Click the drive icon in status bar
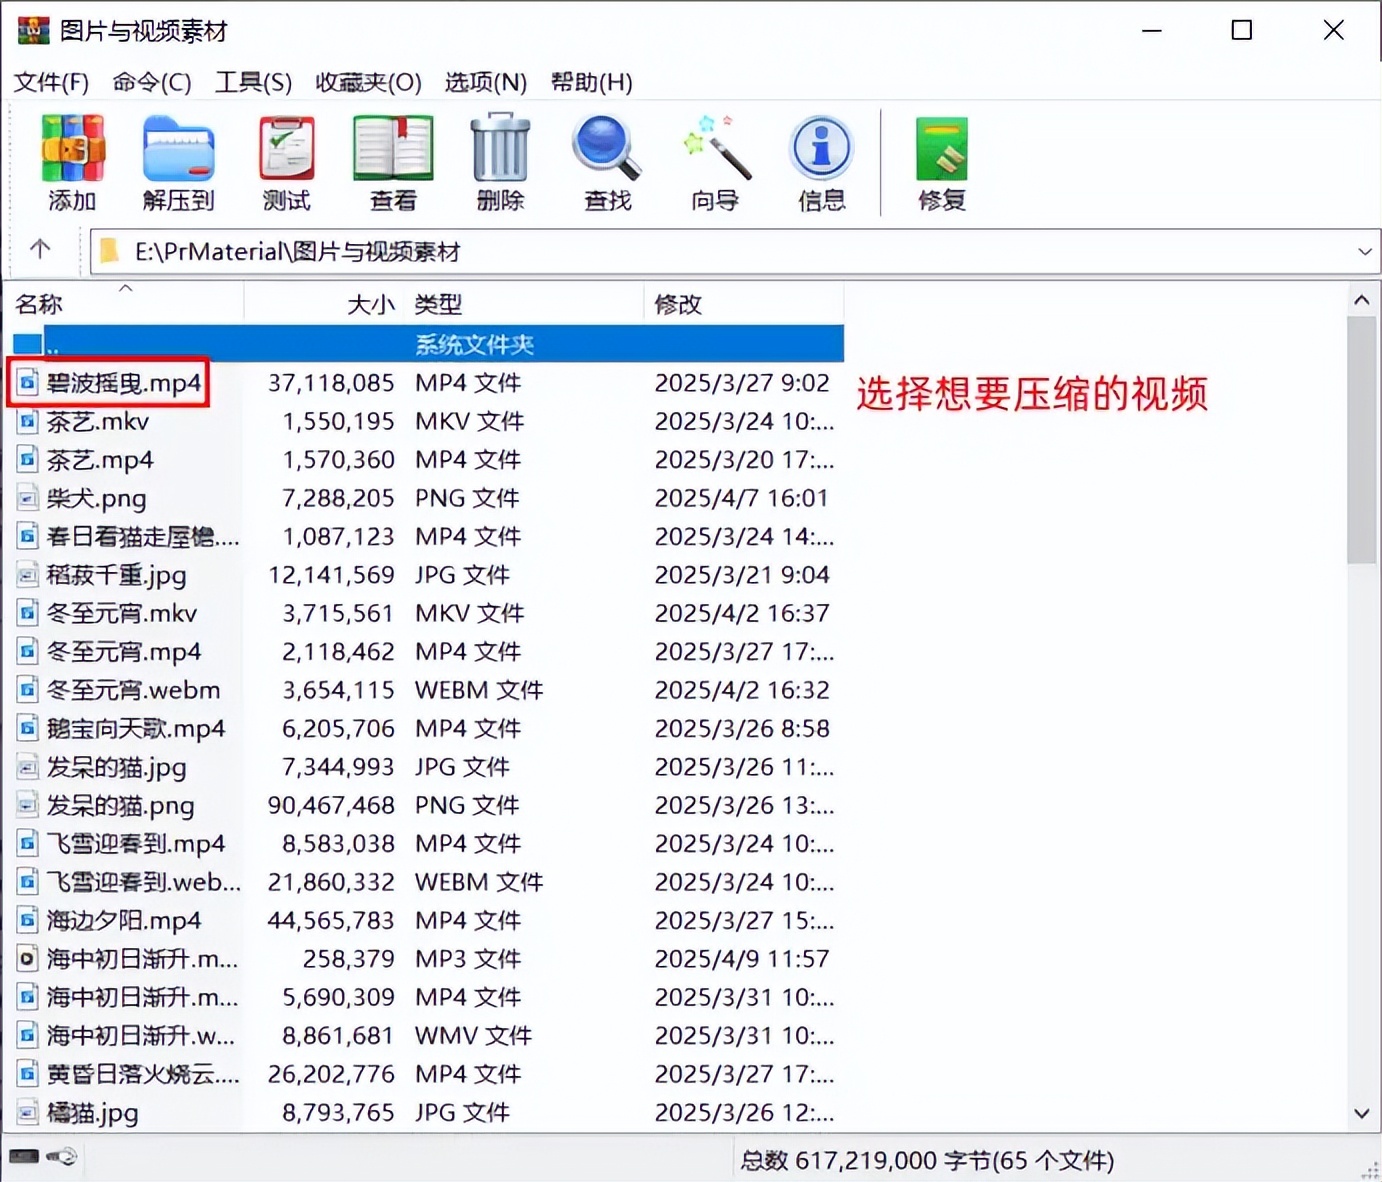Image resolution: width=1382 pixels, height=1182 pixels. click(x=24, y=1157)
